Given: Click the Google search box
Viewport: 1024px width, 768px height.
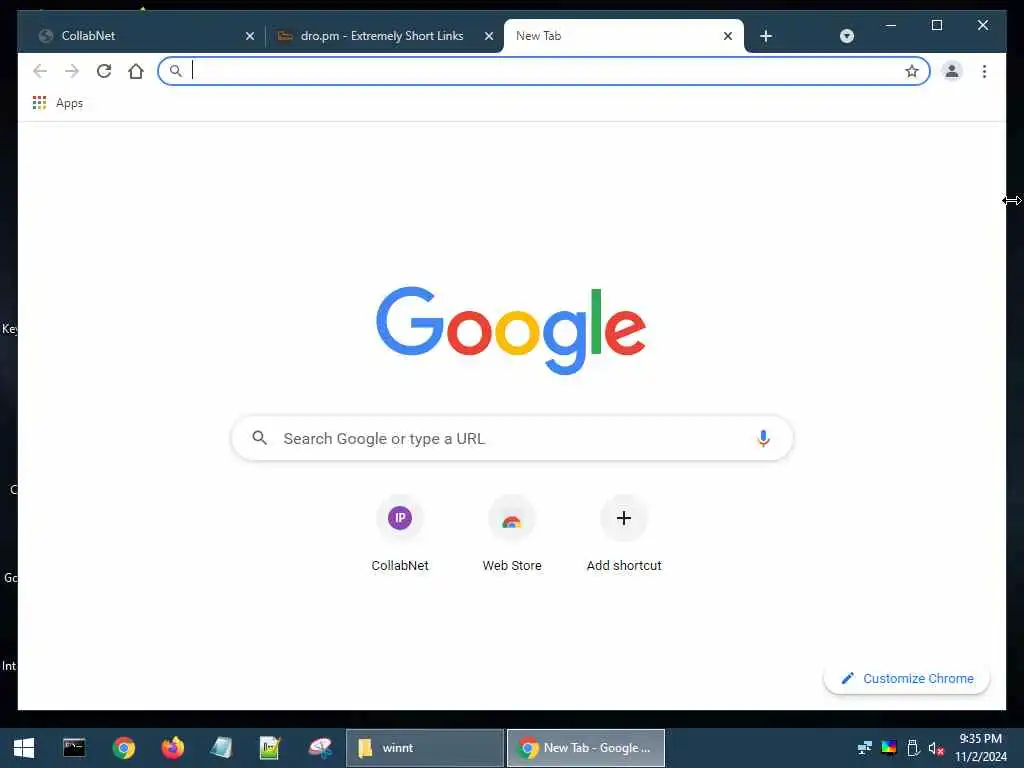Looking at the screenshot, I should (512, 438).
